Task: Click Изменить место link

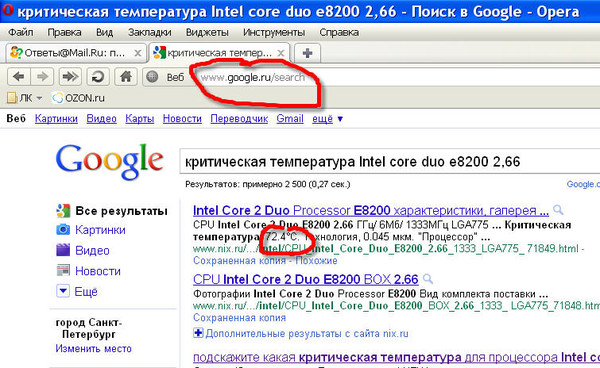Action: point(93,348)
